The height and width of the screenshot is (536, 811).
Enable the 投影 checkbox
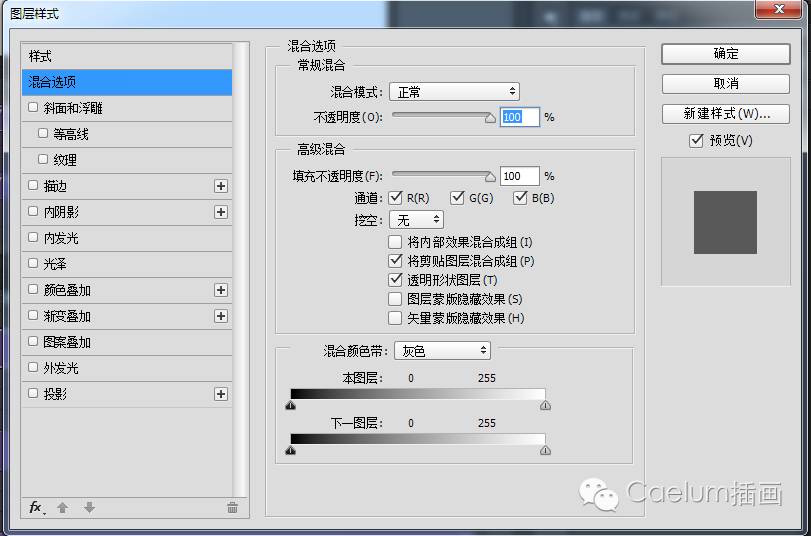pyautogui.click(x=33, y=393)
